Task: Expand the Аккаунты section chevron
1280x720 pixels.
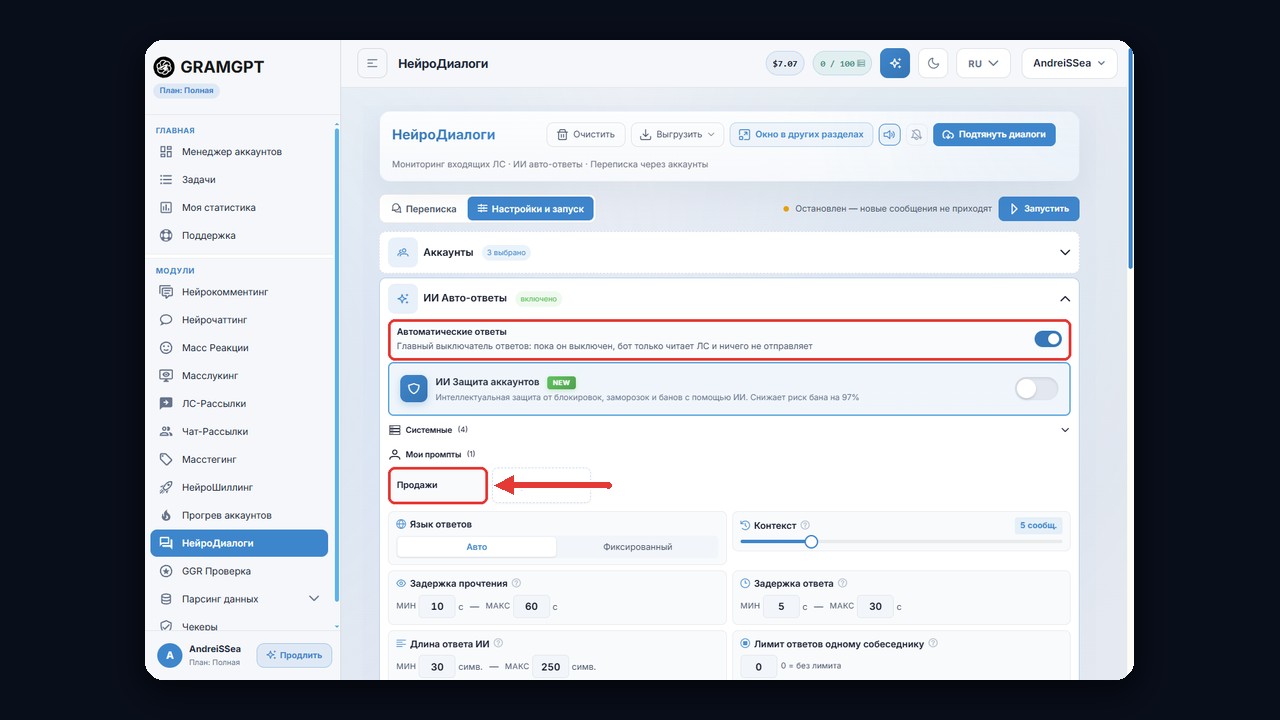Action: [1065, 252]
